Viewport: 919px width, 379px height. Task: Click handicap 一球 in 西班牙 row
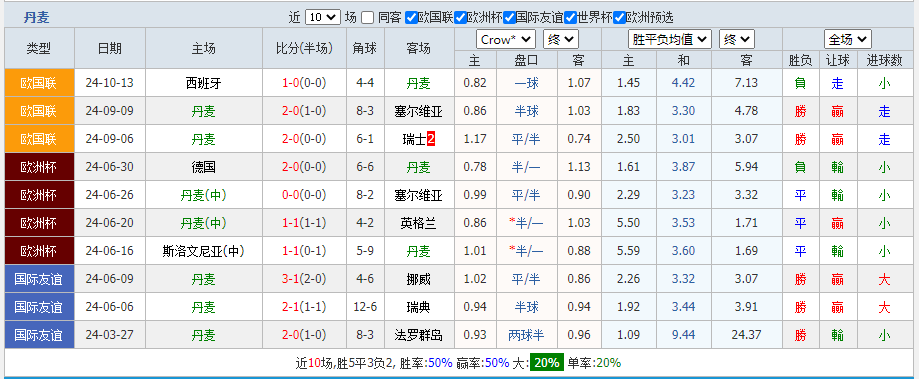(526, 83)
